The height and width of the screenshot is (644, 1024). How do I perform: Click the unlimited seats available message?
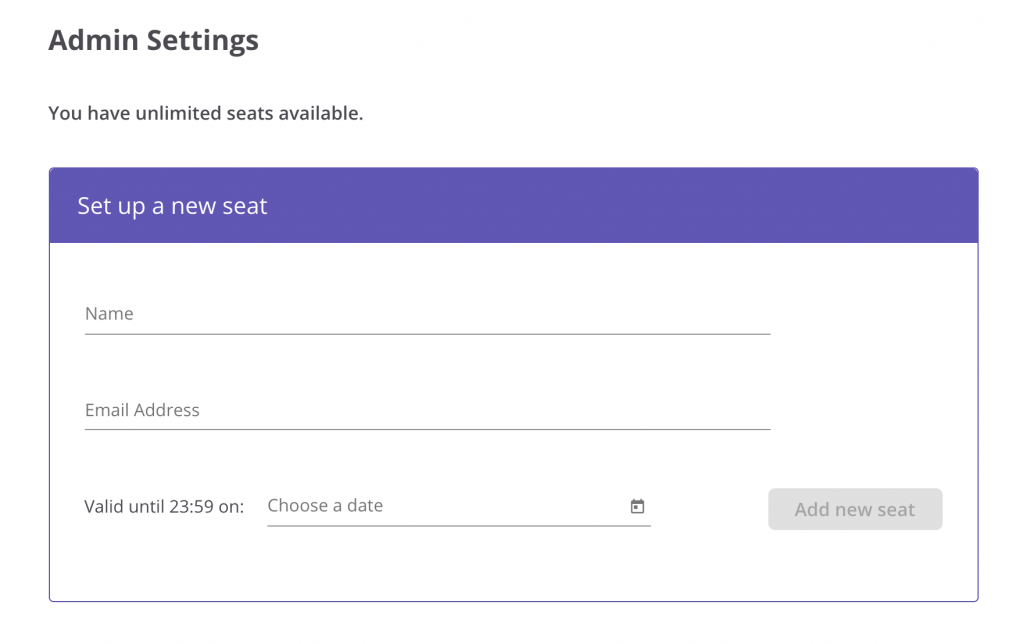[x=205, y=113]
